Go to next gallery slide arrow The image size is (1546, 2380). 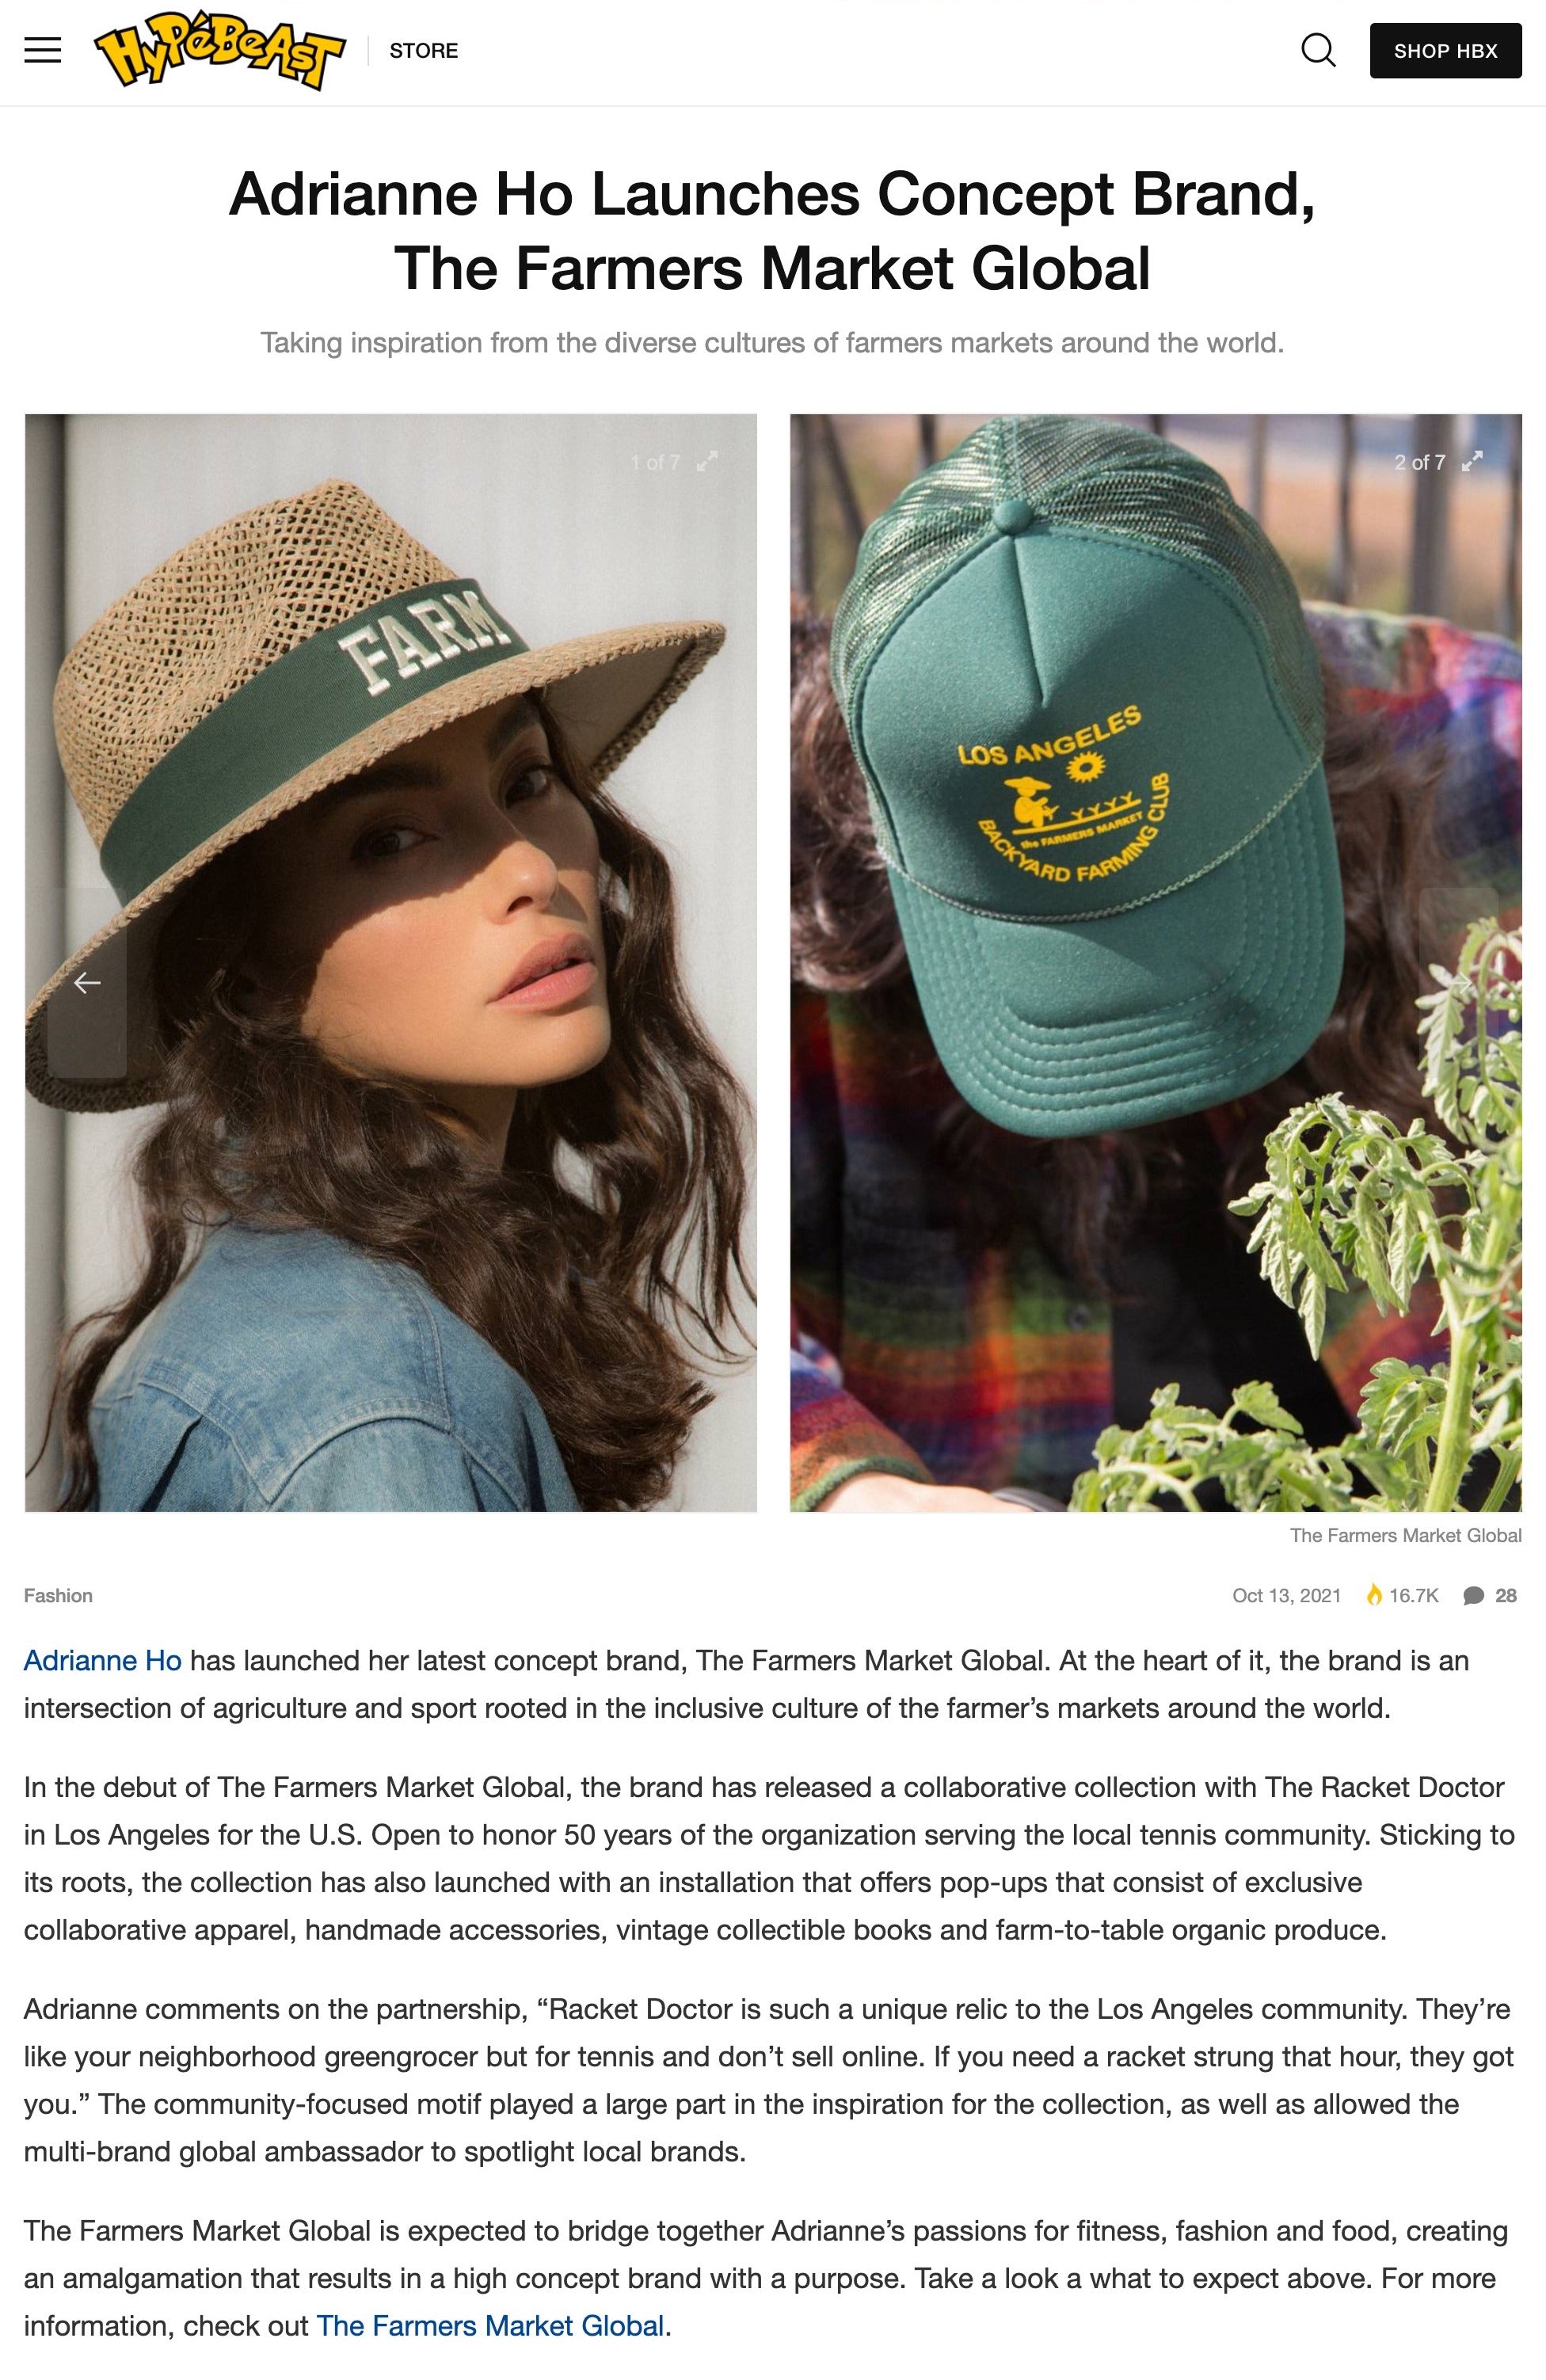tap(1459, 983)
